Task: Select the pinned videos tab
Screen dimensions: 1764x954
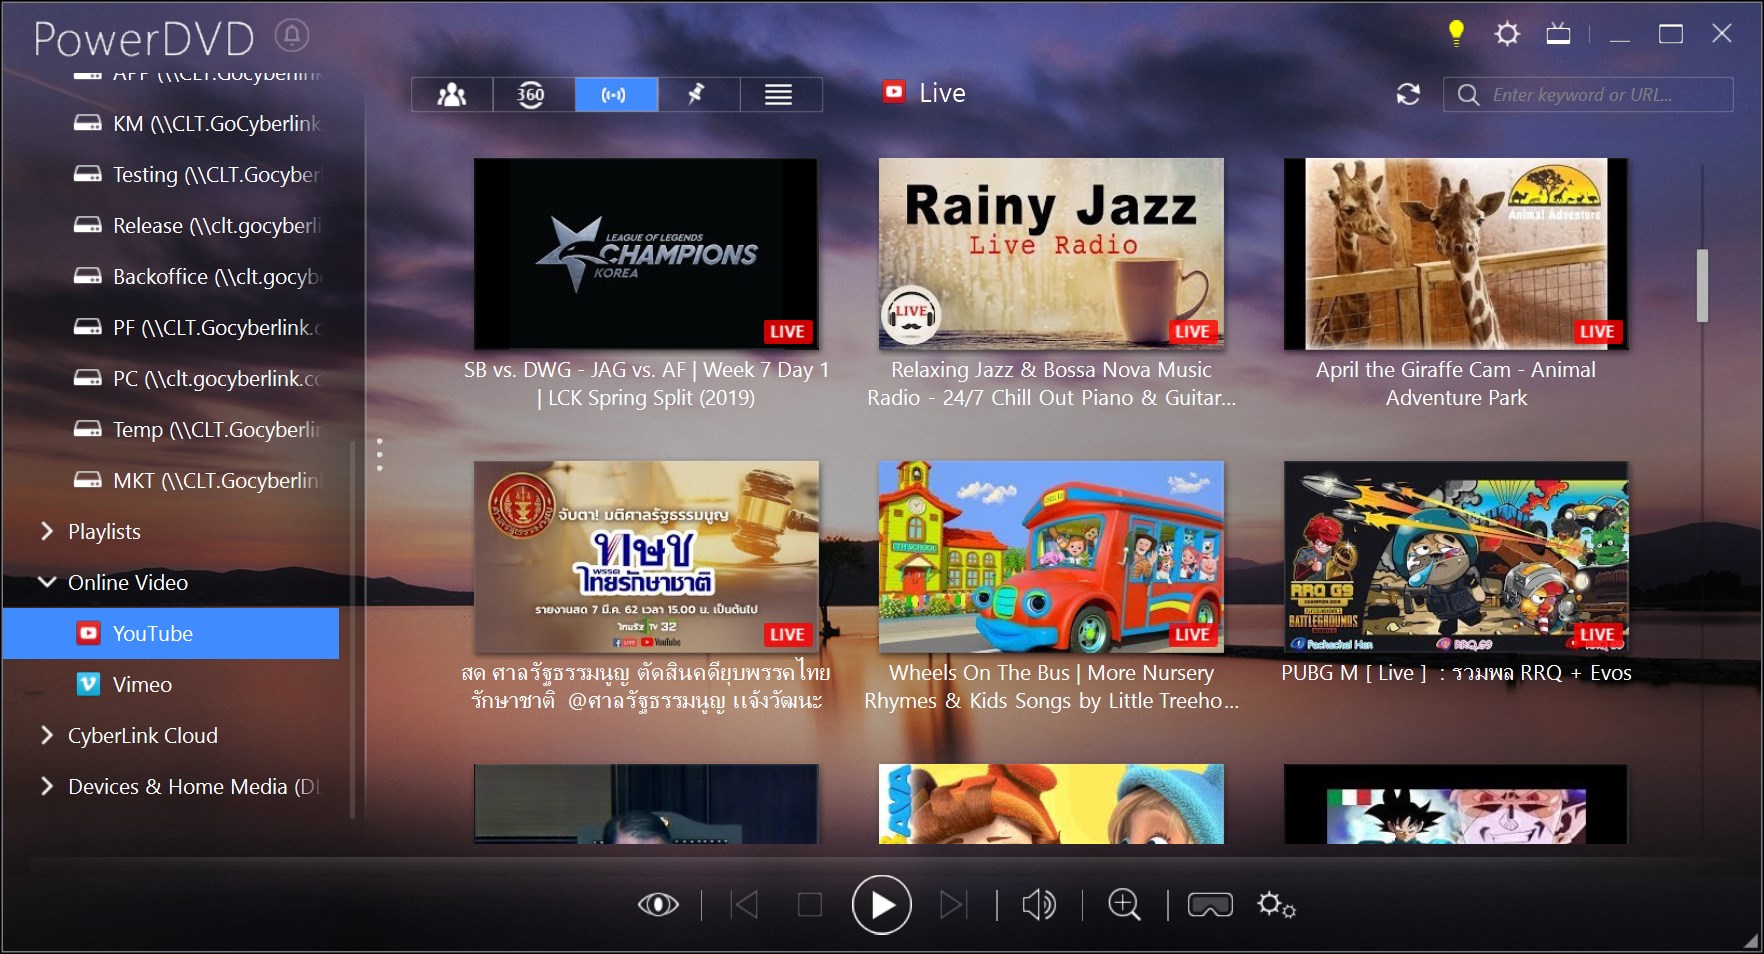Action: pos(698,94)
